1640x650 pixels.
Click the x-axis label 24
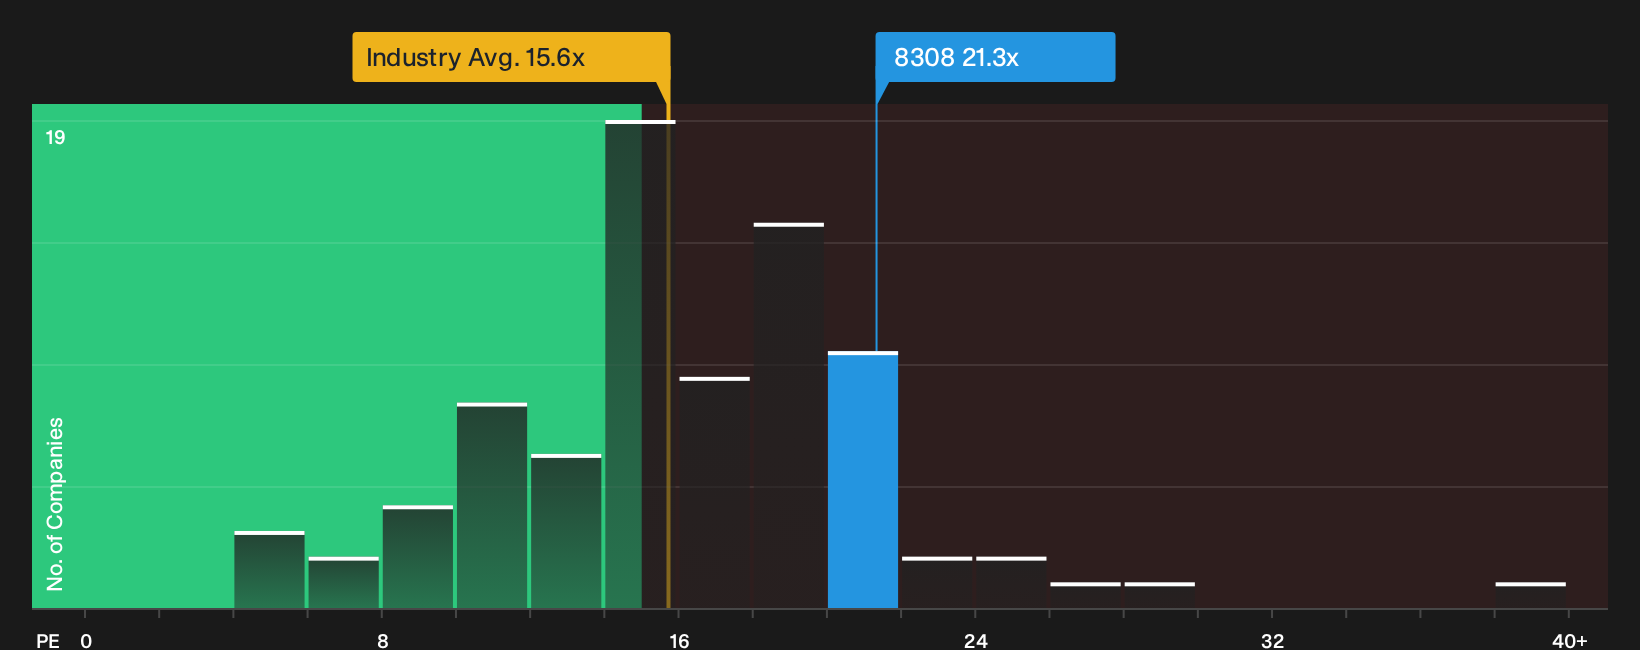point(976,640)
